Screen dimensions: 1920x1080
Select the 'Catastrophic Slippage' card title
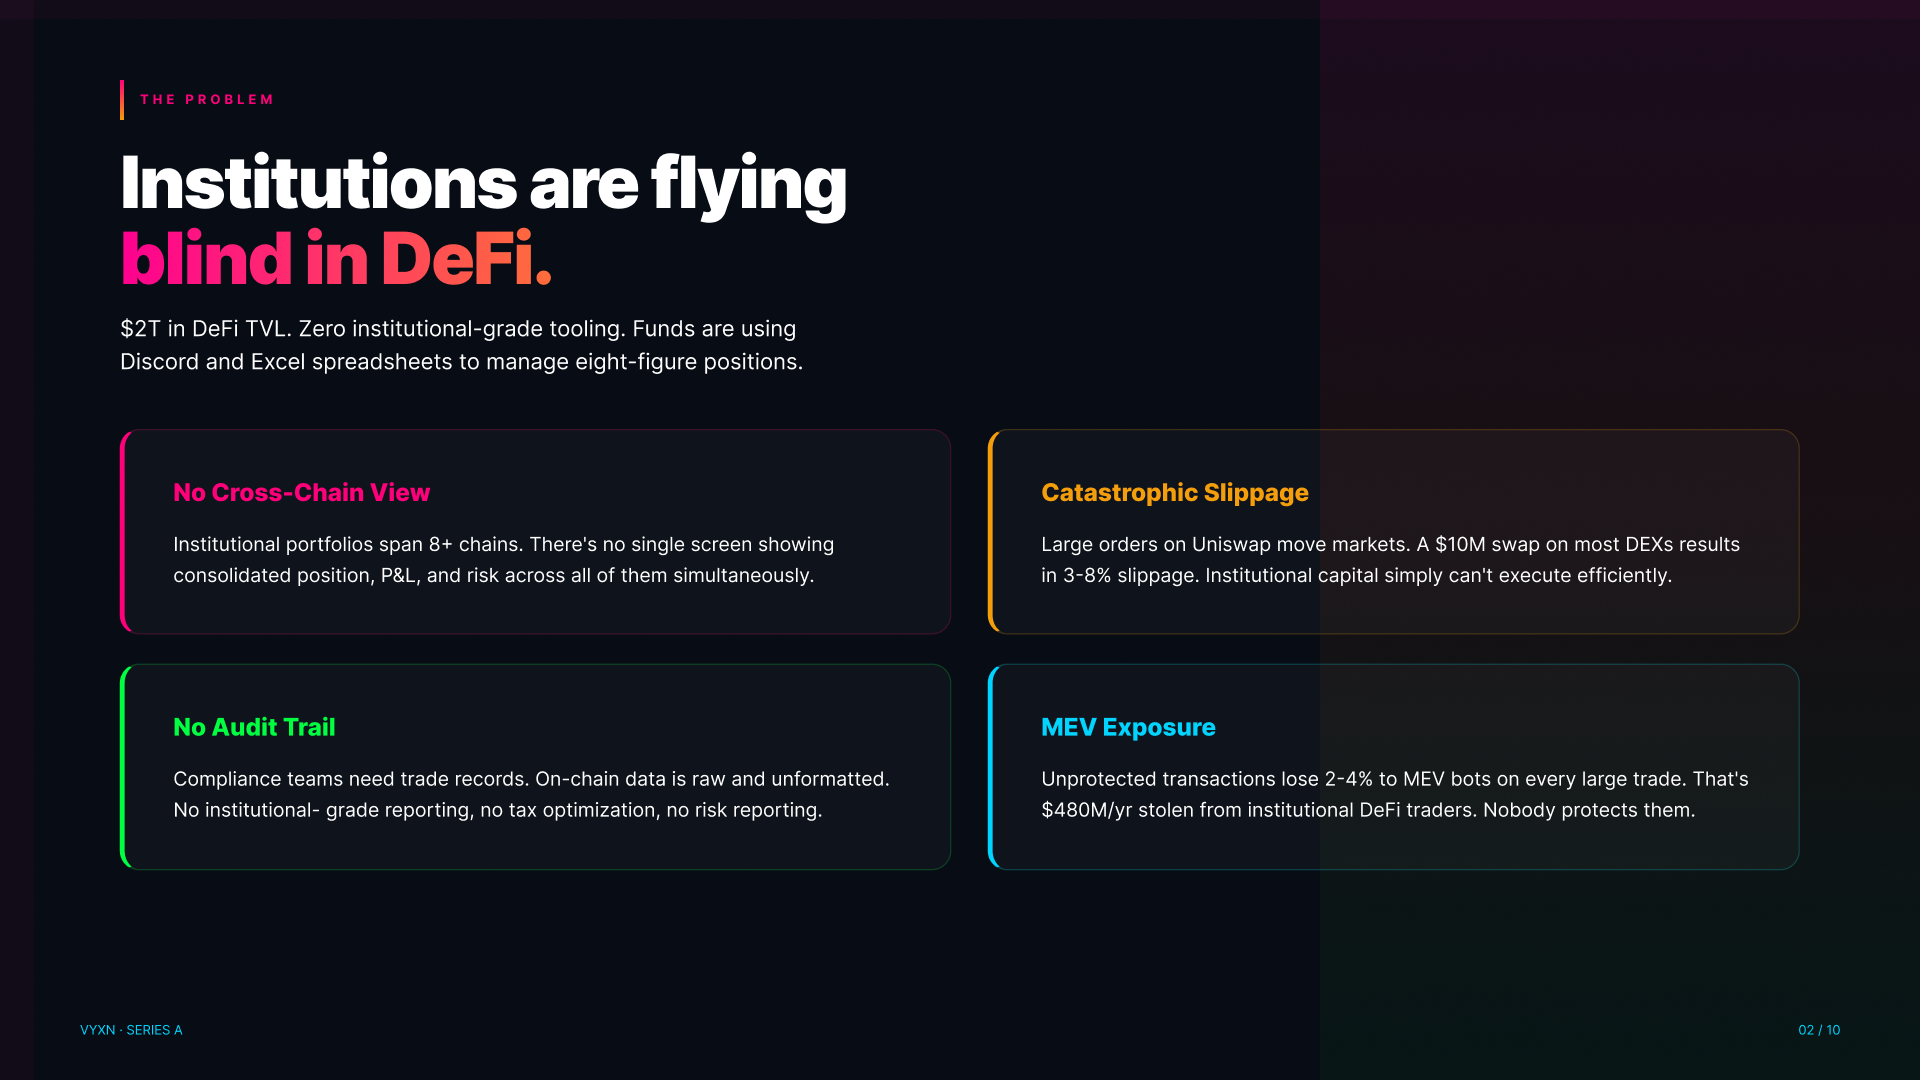(x=1174, y=492)
